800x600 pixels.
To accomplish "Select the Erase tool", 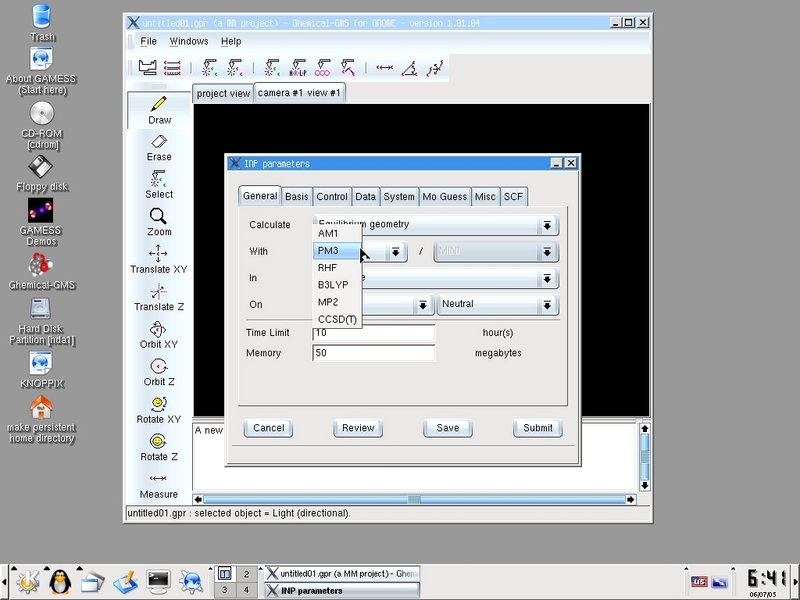I will (x=159, y=147).
